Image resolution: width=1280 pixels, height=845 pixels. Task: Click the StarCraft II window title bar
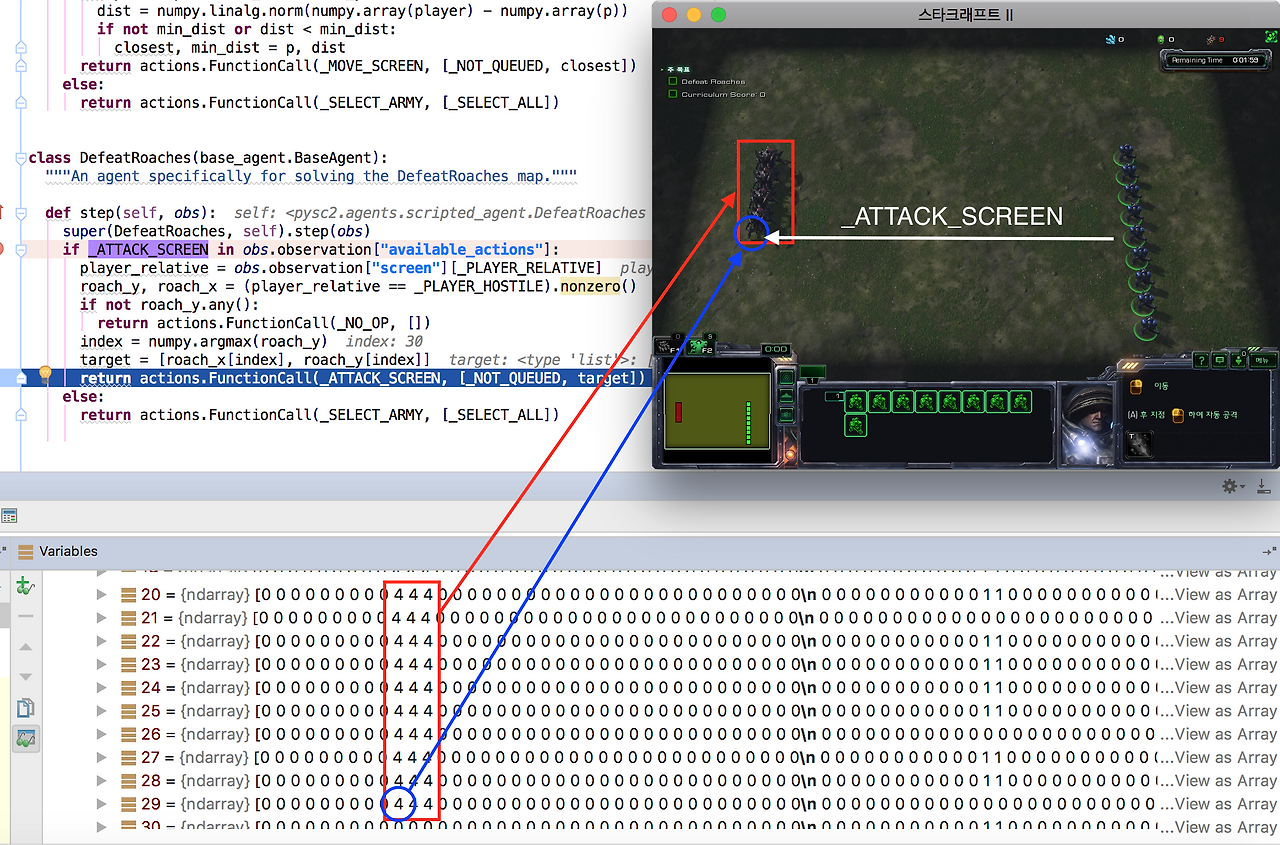point(965,15)
